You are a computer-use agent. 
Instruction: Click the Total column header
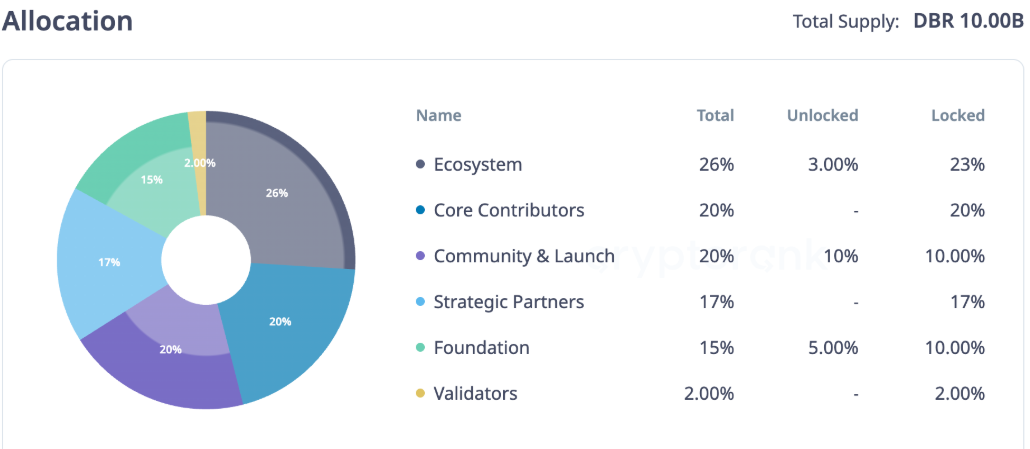[715, 115]
